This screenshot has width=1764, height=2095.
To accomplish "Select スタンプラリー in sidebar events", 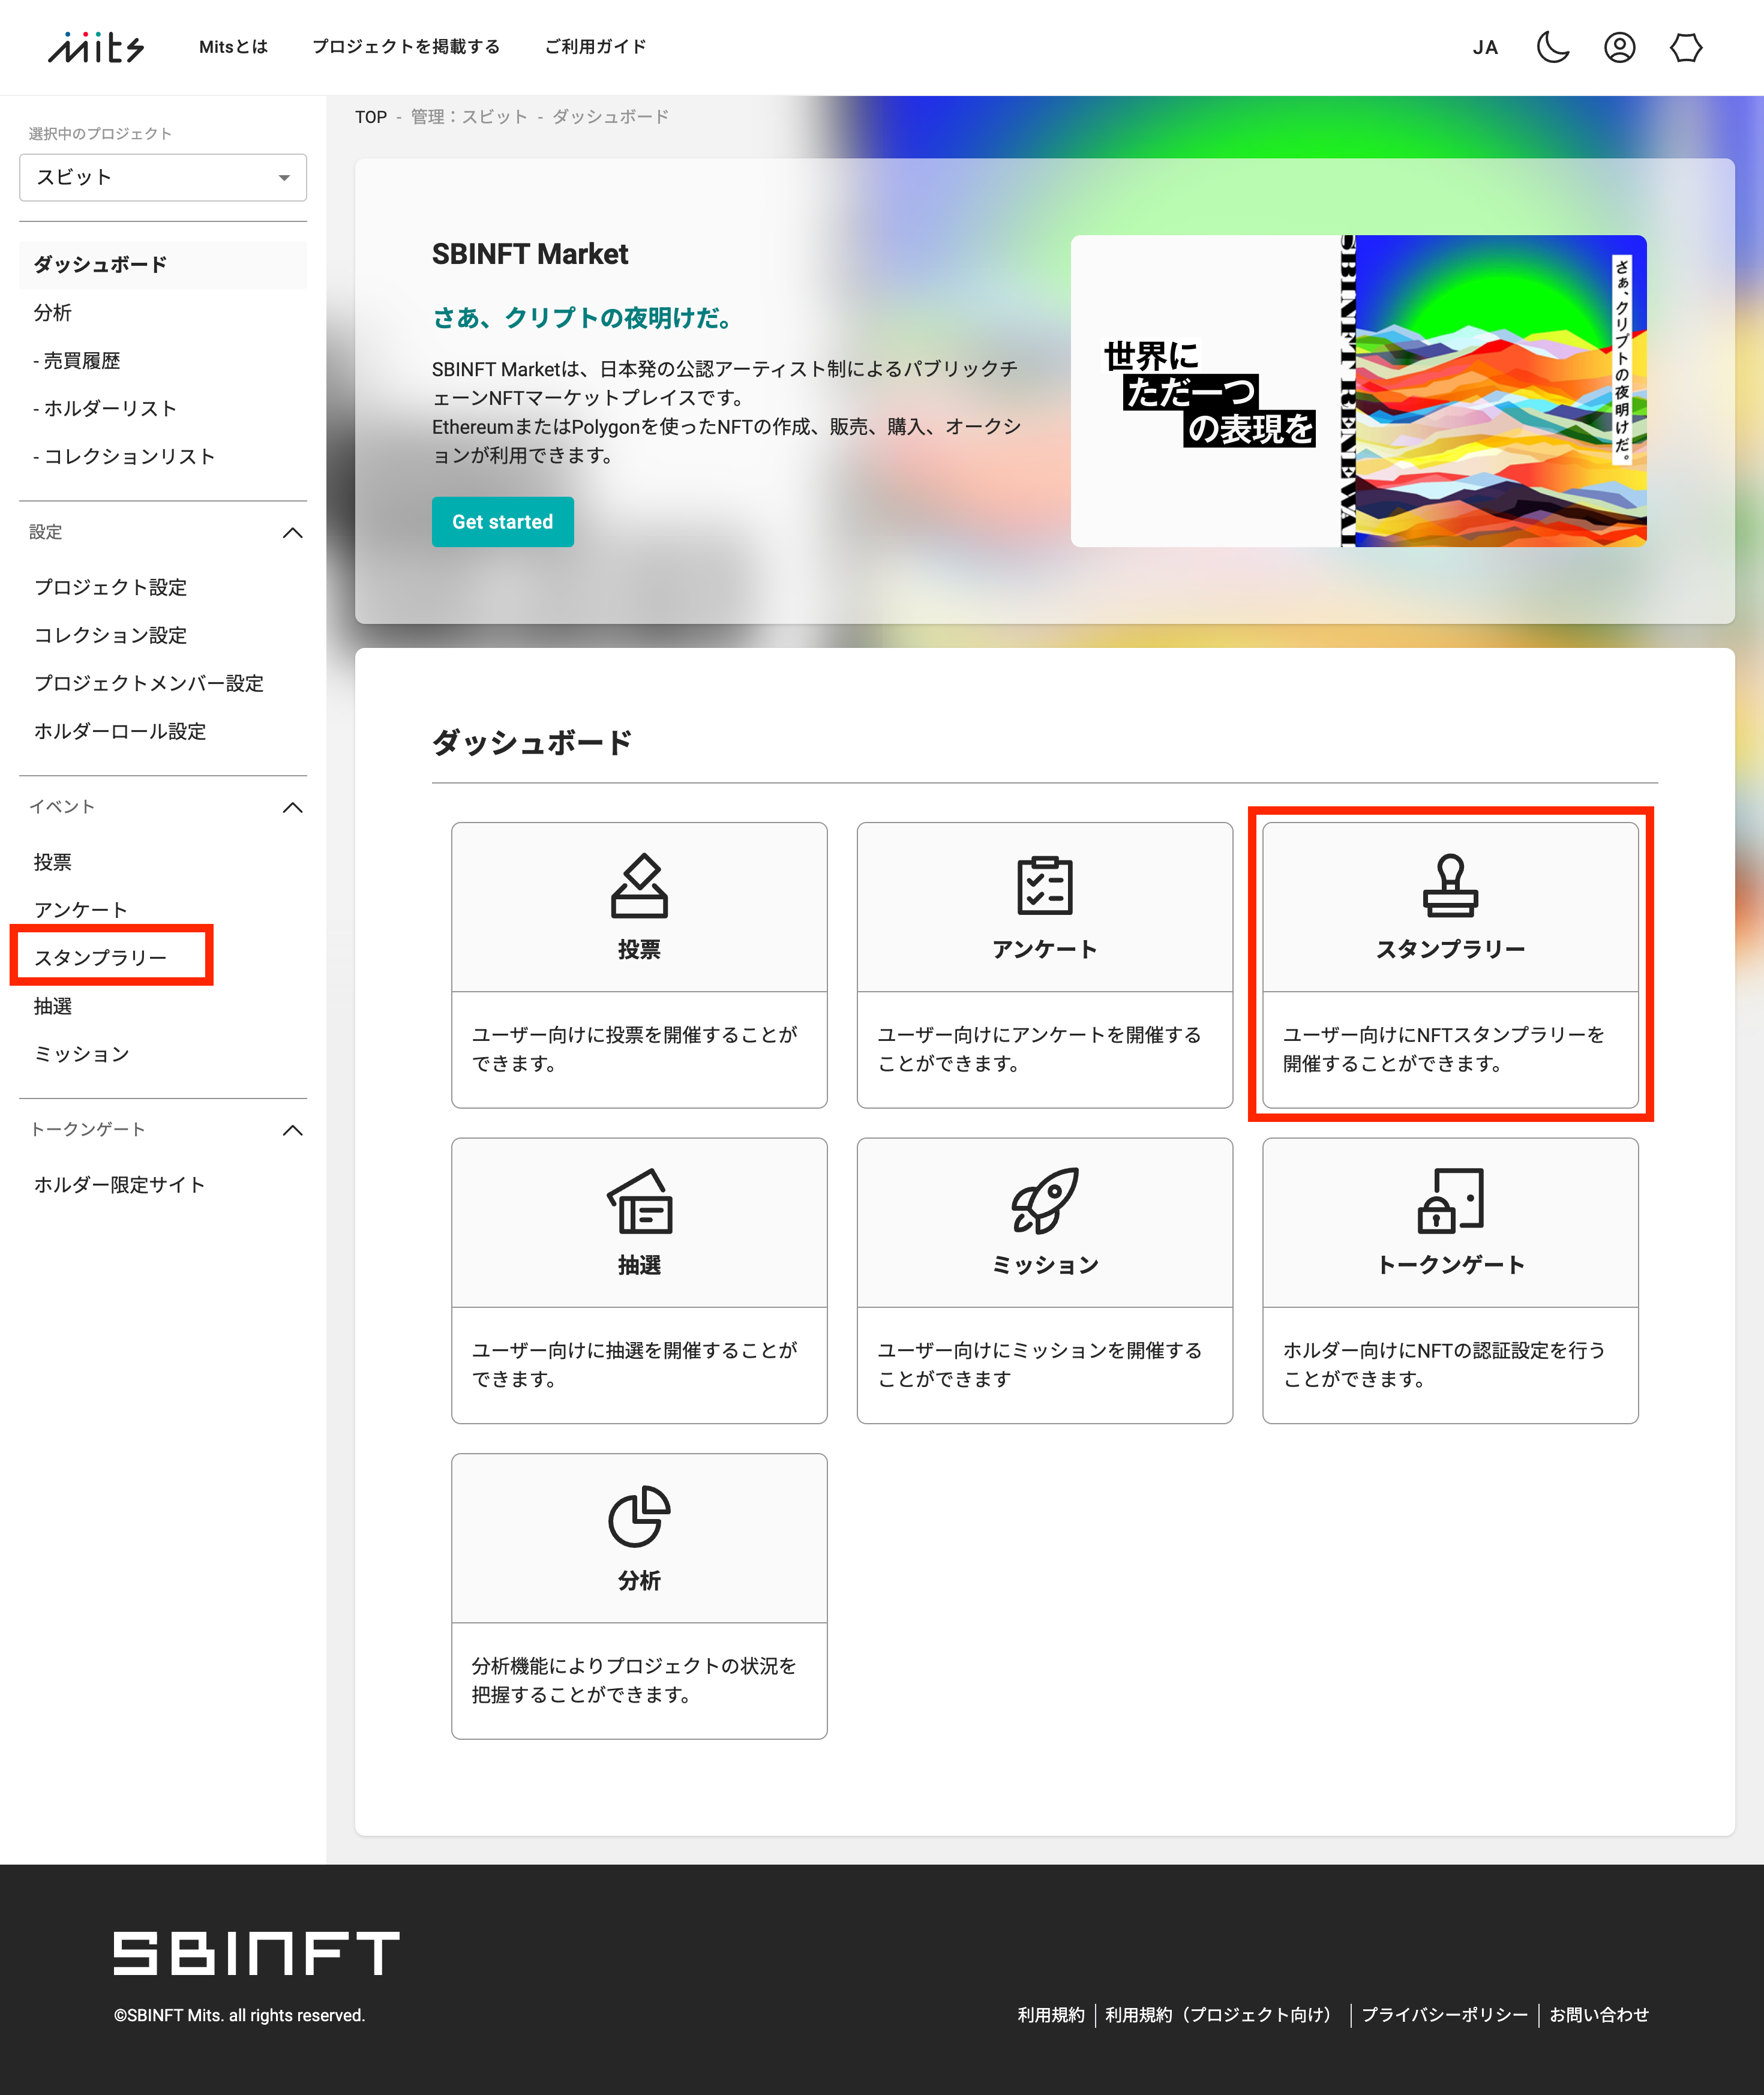I will (100, 958).
